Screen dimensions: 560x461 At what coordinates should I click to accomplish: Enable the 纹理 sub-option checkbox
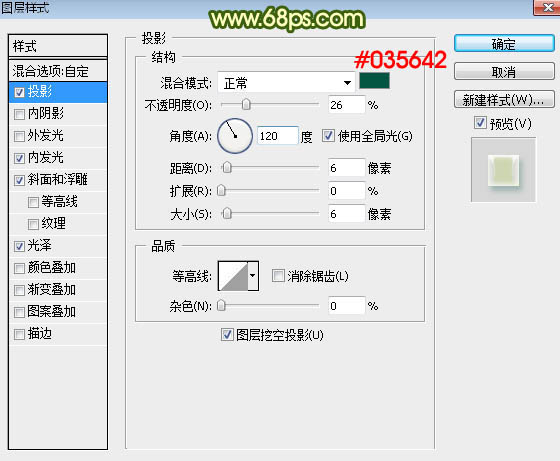(33, 224)
